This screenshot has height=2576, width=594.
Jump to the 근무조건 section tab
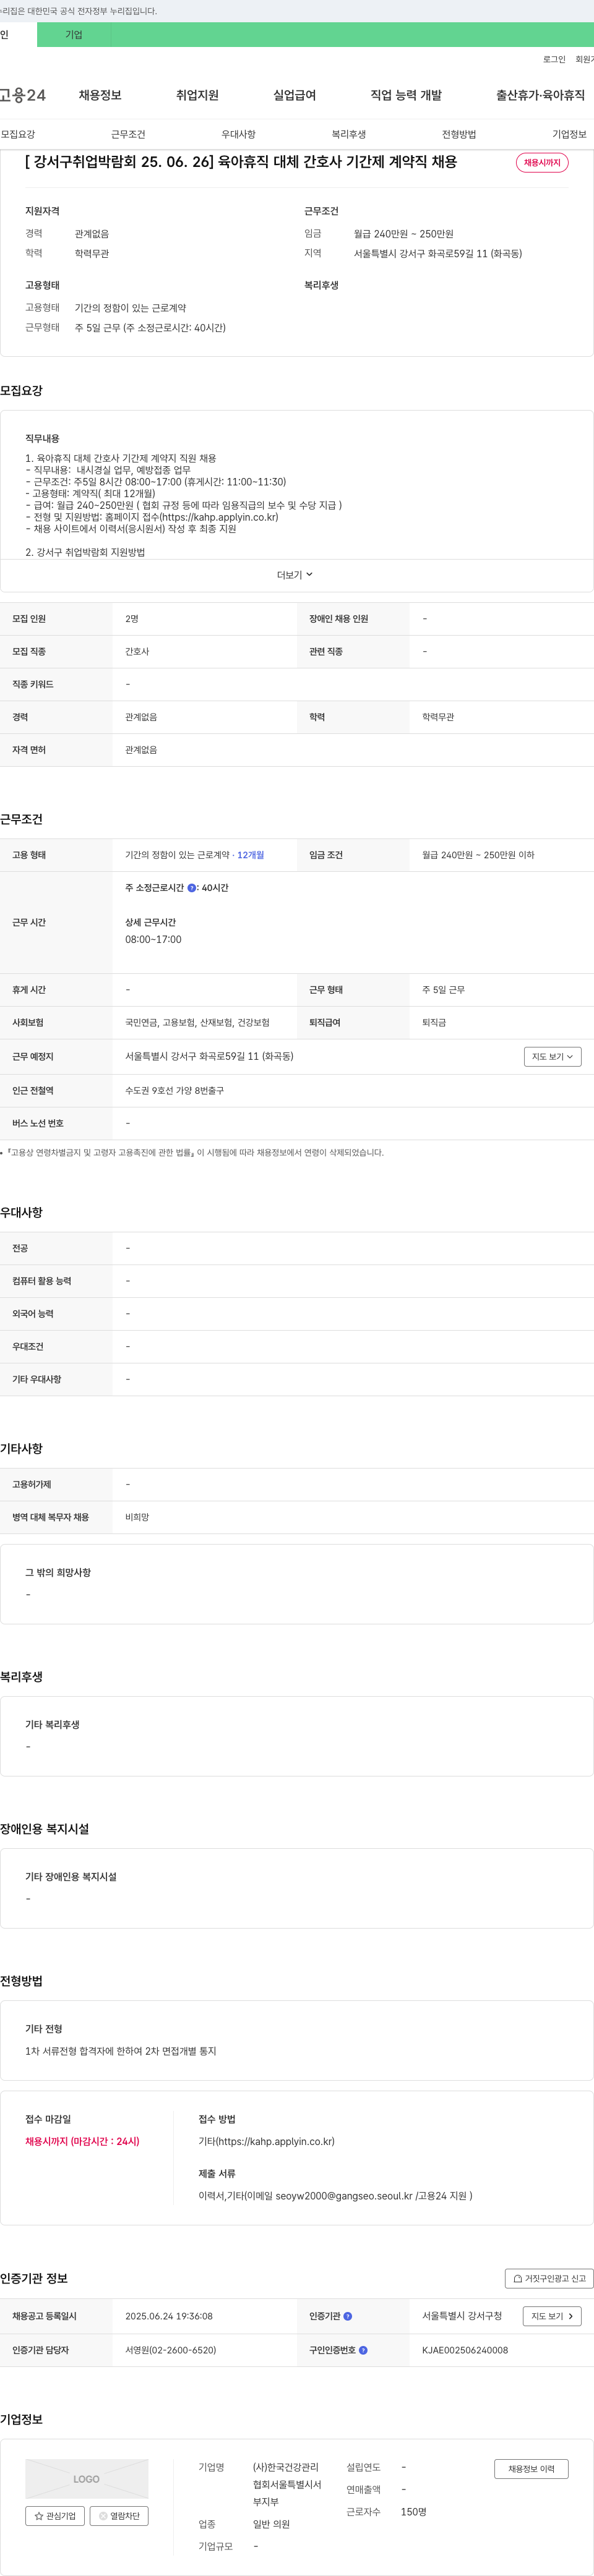[x=128, y=134]
